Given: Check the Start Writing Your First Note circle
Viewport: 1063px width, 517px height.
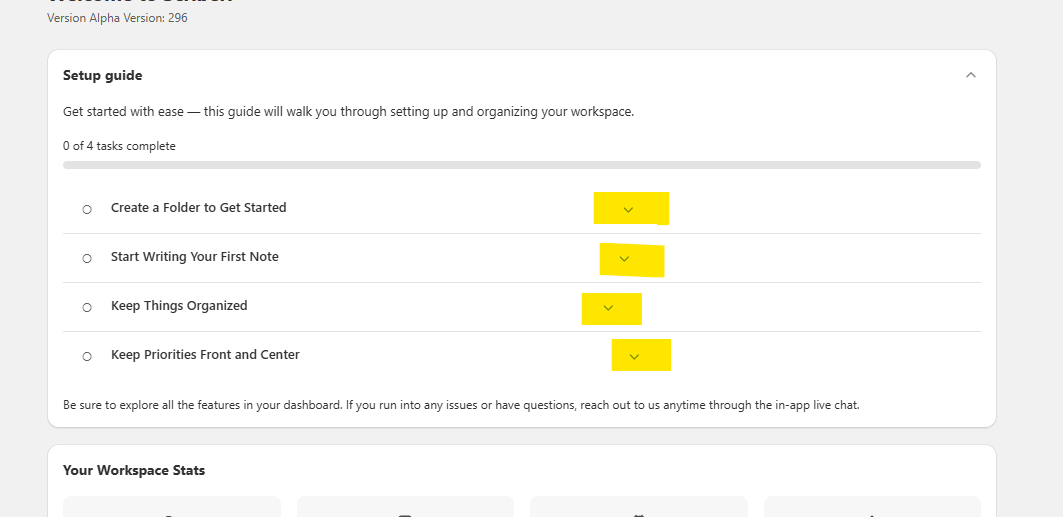Looking at the screenshot, I should (x=87, y=258).
